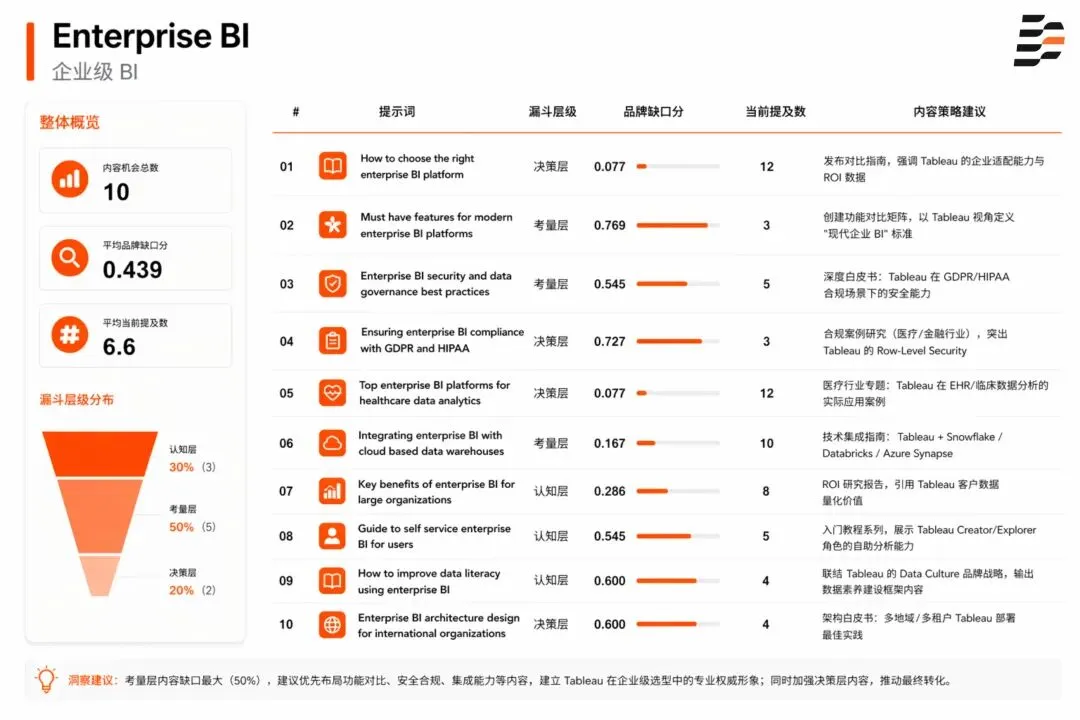1080x720 pixels.
Task: Click the row number 04
Action: pyautogui.click(x=287, y=341)
